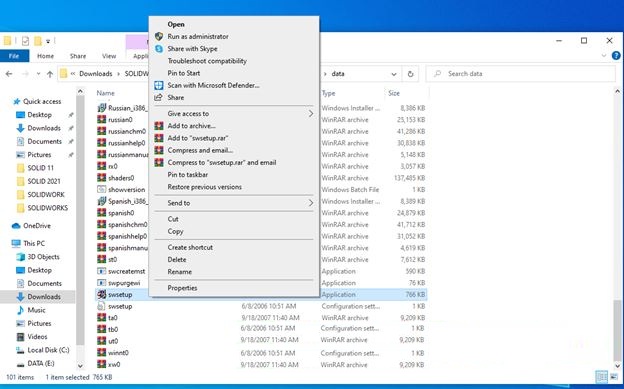
Task: Open Videos folder in navigation pane
Action: tap(37, 336)
